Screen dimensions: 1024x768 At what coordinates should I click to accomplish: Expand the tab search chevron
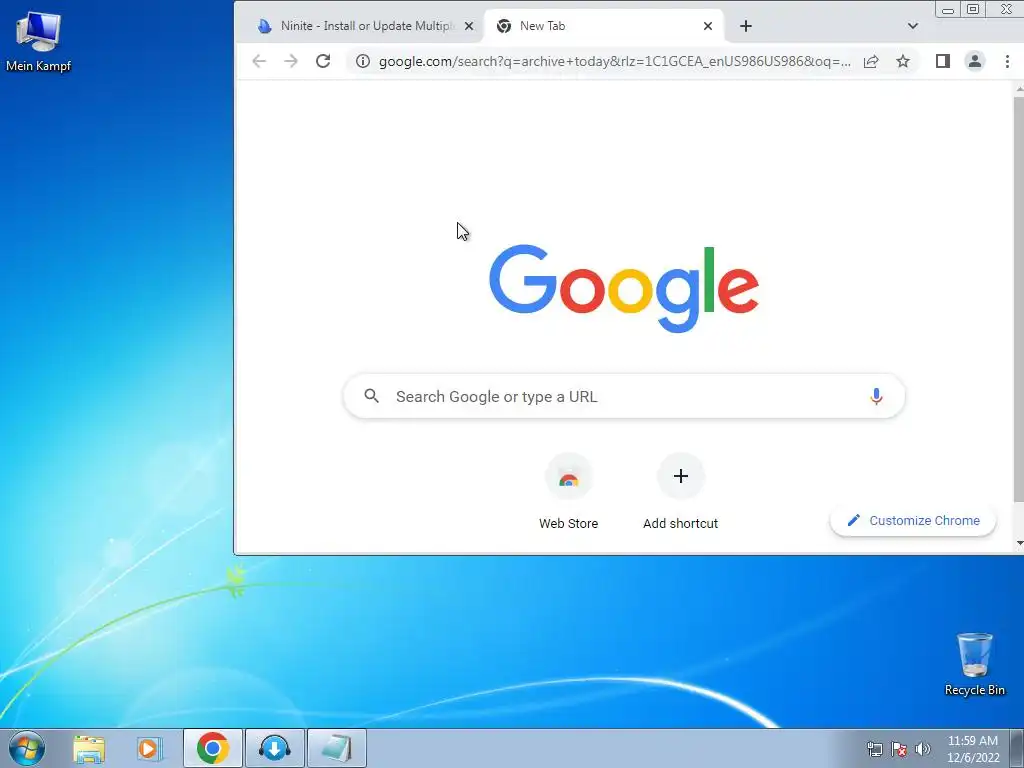[913, 26]
